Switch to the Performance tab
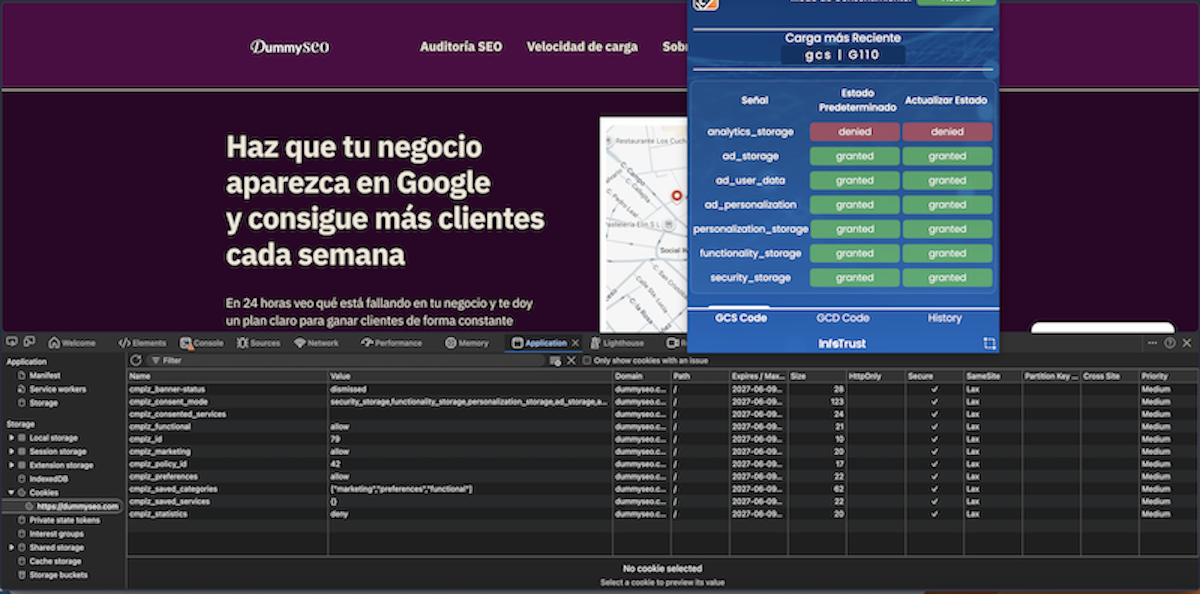Screen dimensions: 1200x594 point(392,343)
